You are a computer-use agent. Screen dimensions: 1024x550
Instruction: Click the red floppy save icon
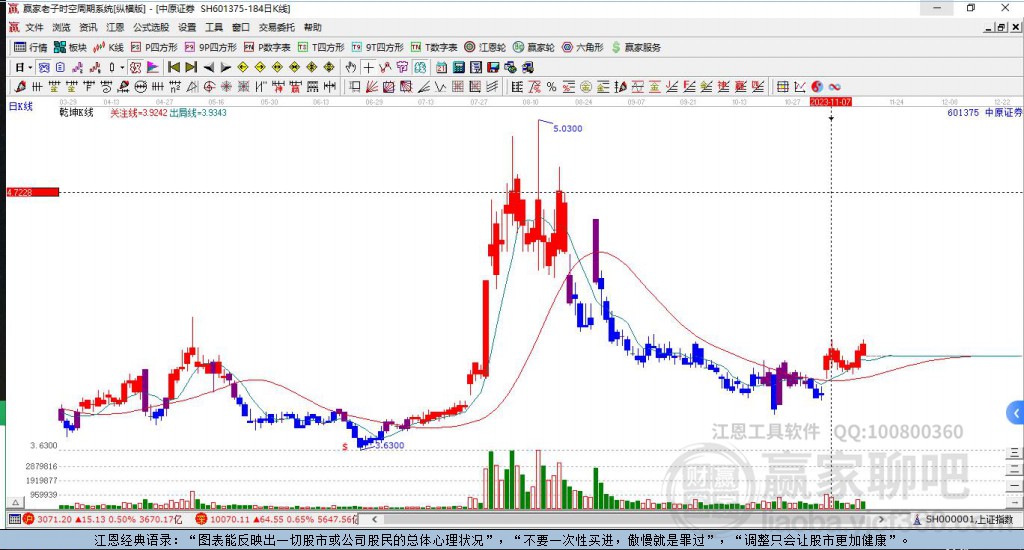pyautogui.click(x=493, y=67)
